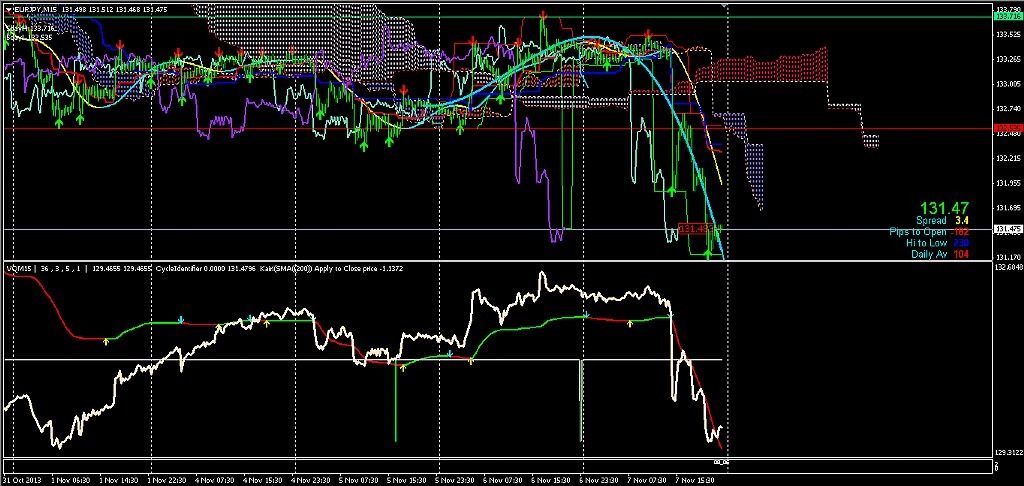Click the Hi to Low readout
The width and height of the screenshot is (1024, 486).
coord(937,242)
